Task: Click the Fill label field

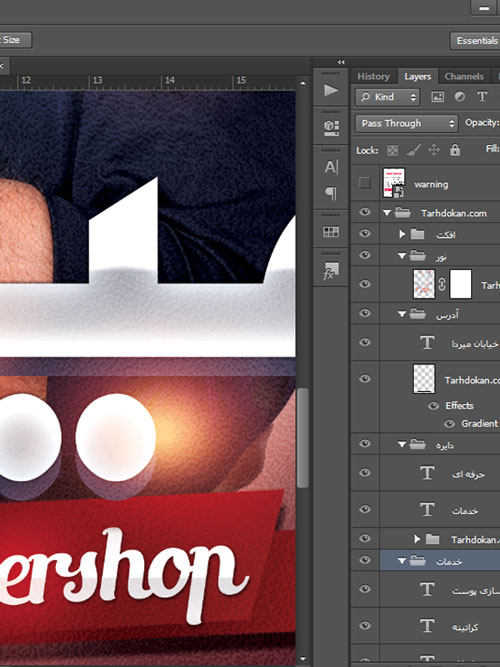Action: pyautogui.click(x=492, y=148)
